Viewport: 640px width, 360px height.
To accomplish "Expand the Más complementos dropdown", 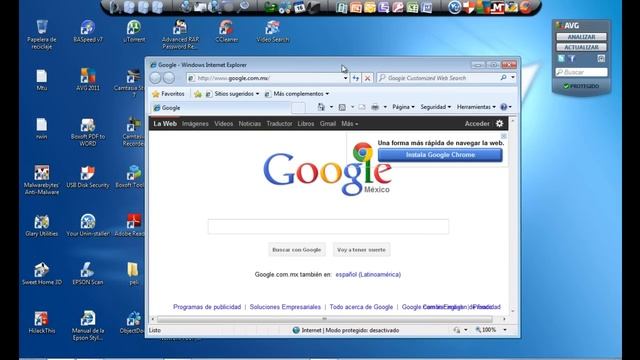I will (327, 94).
